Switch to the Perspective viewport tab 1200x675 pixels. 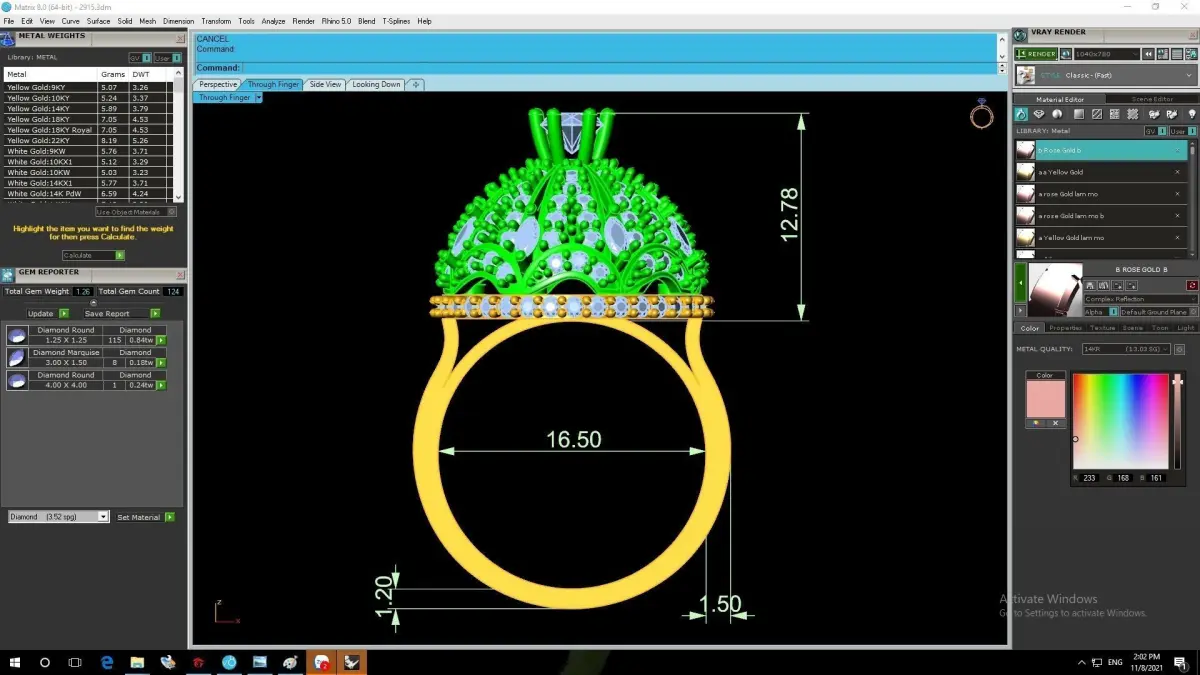218,84
